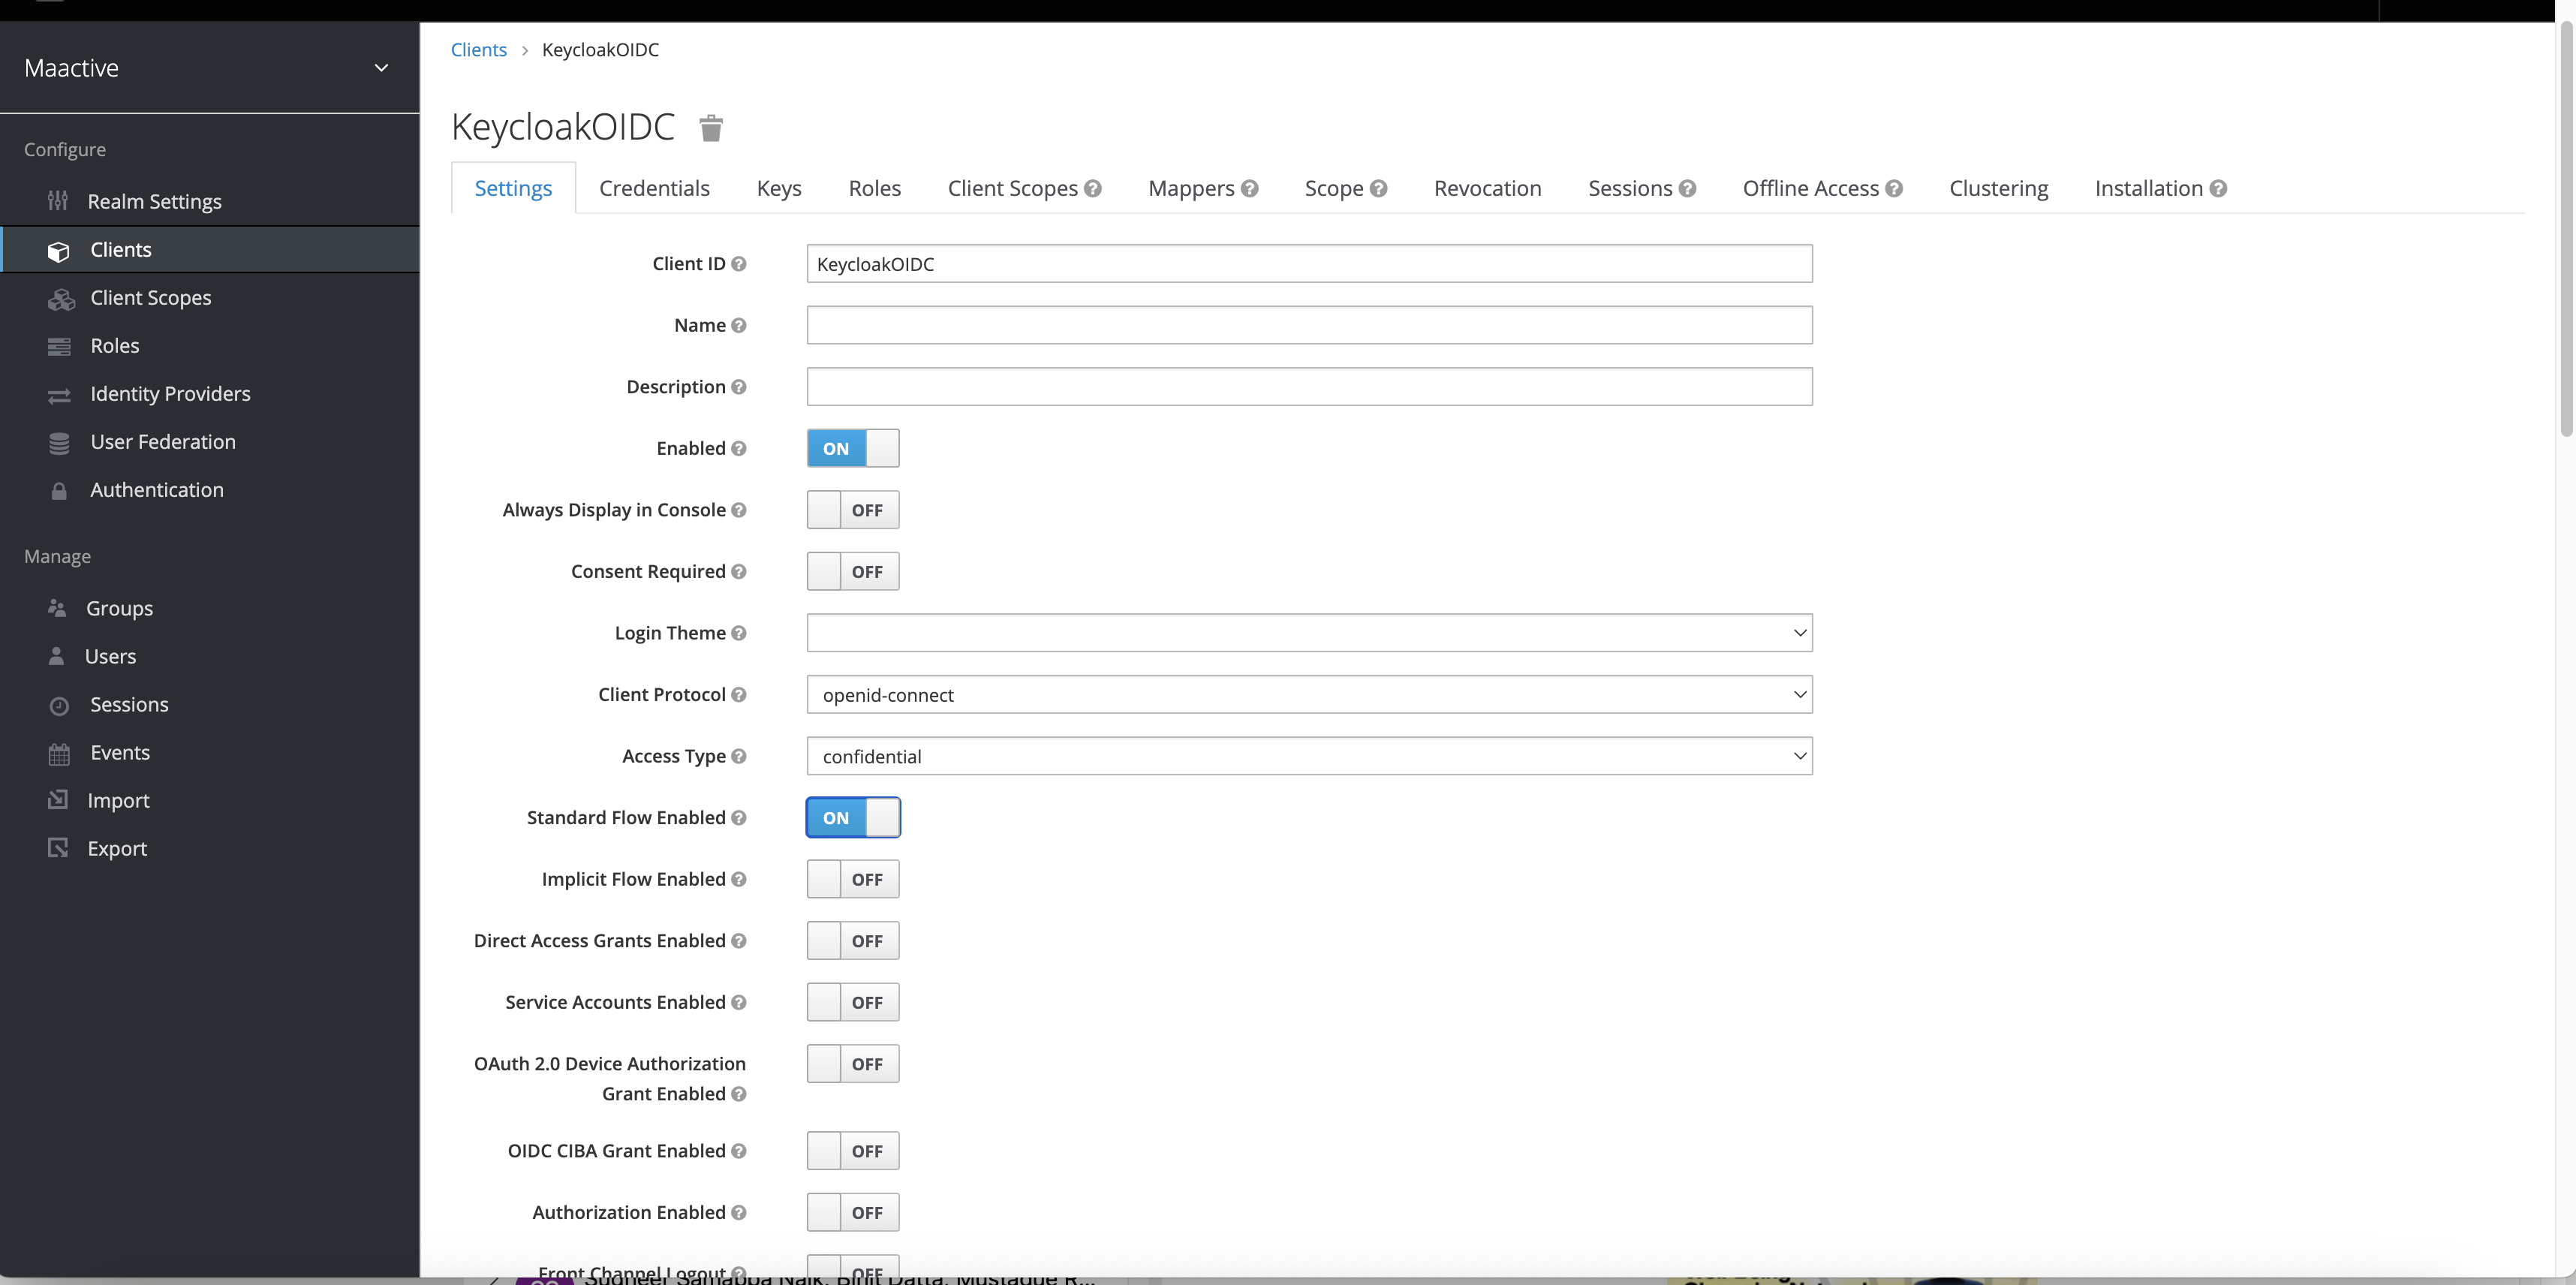Show help tooltip for Consent Required
The height and width of the screenshot is (1285, 2576).
click(x=739, y=571)
